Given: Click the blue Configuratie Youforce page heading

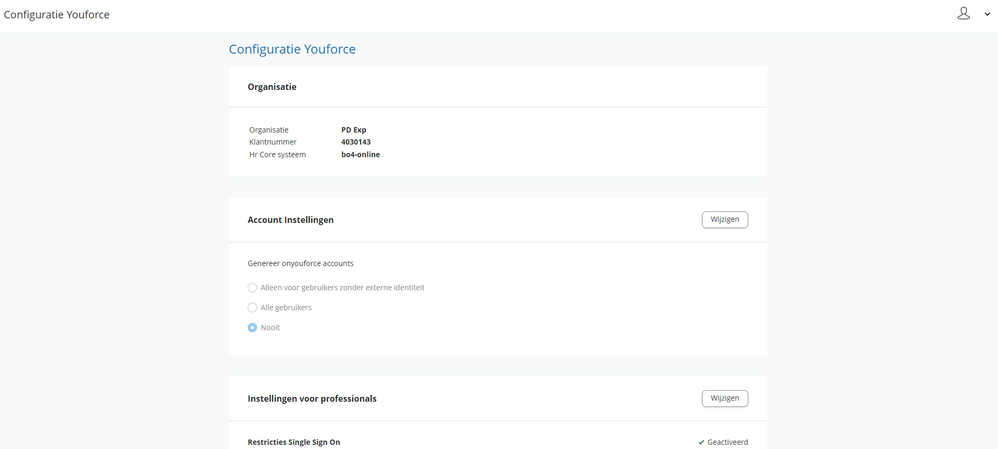Looking at the screenshot, I should coord(292,49).
